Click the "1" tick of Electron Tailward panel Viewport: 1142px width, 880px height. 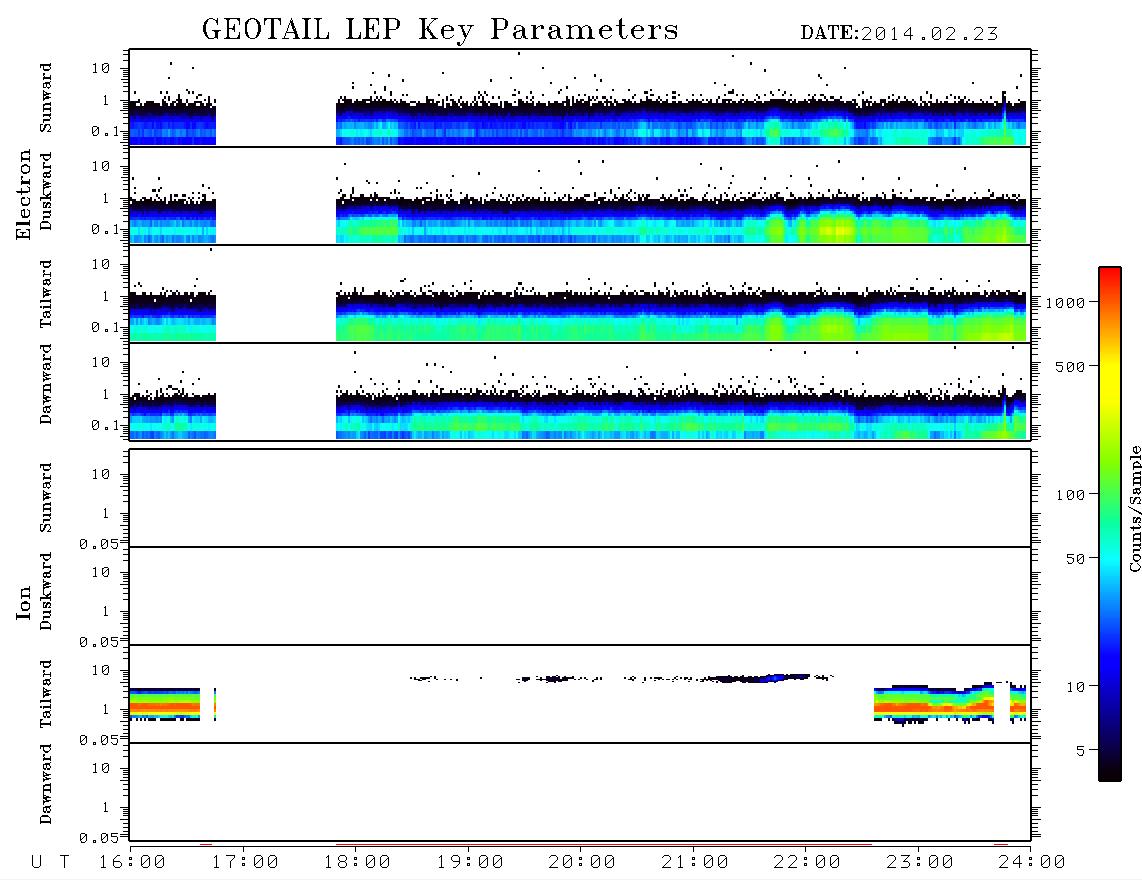click(x=106, y=296)
